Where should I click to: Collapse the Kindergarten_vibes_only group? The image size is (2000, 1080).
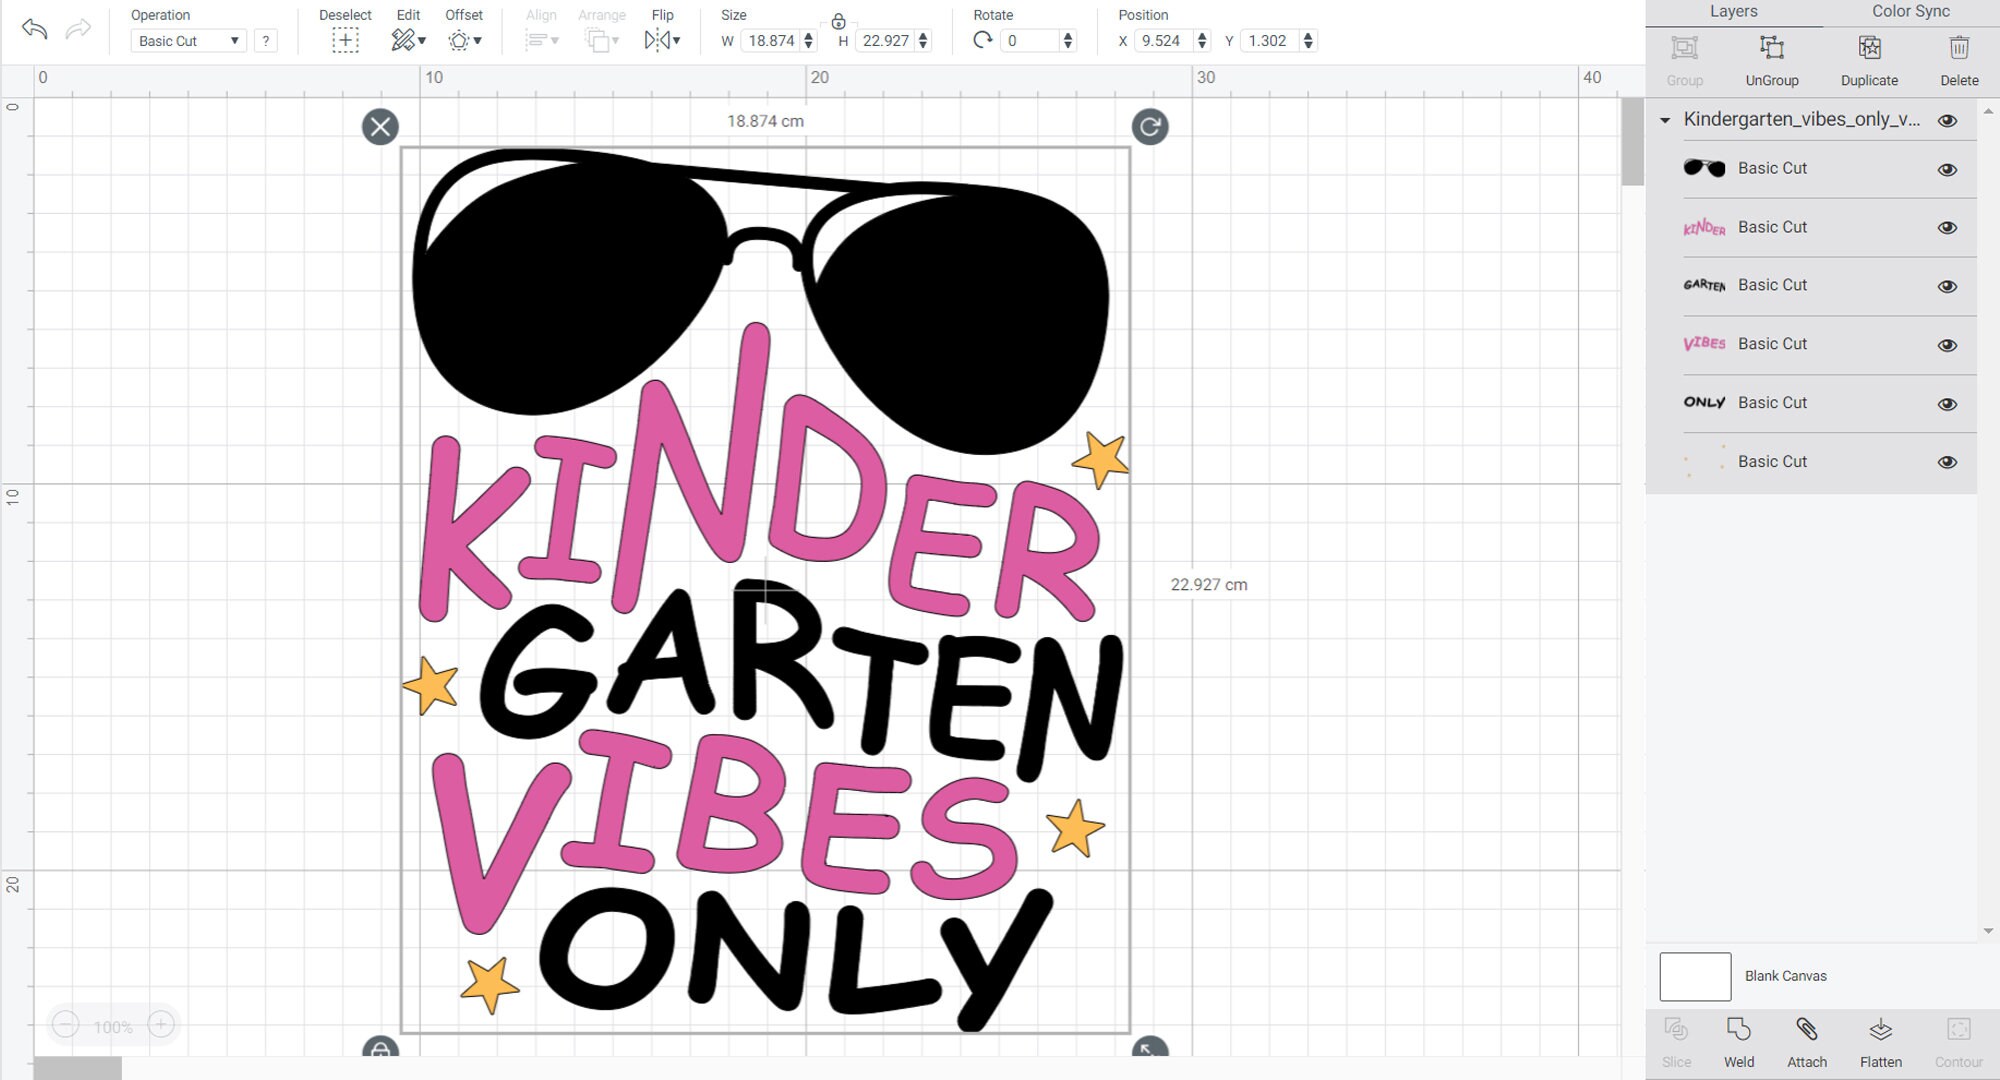click(x=1665, y=121)
